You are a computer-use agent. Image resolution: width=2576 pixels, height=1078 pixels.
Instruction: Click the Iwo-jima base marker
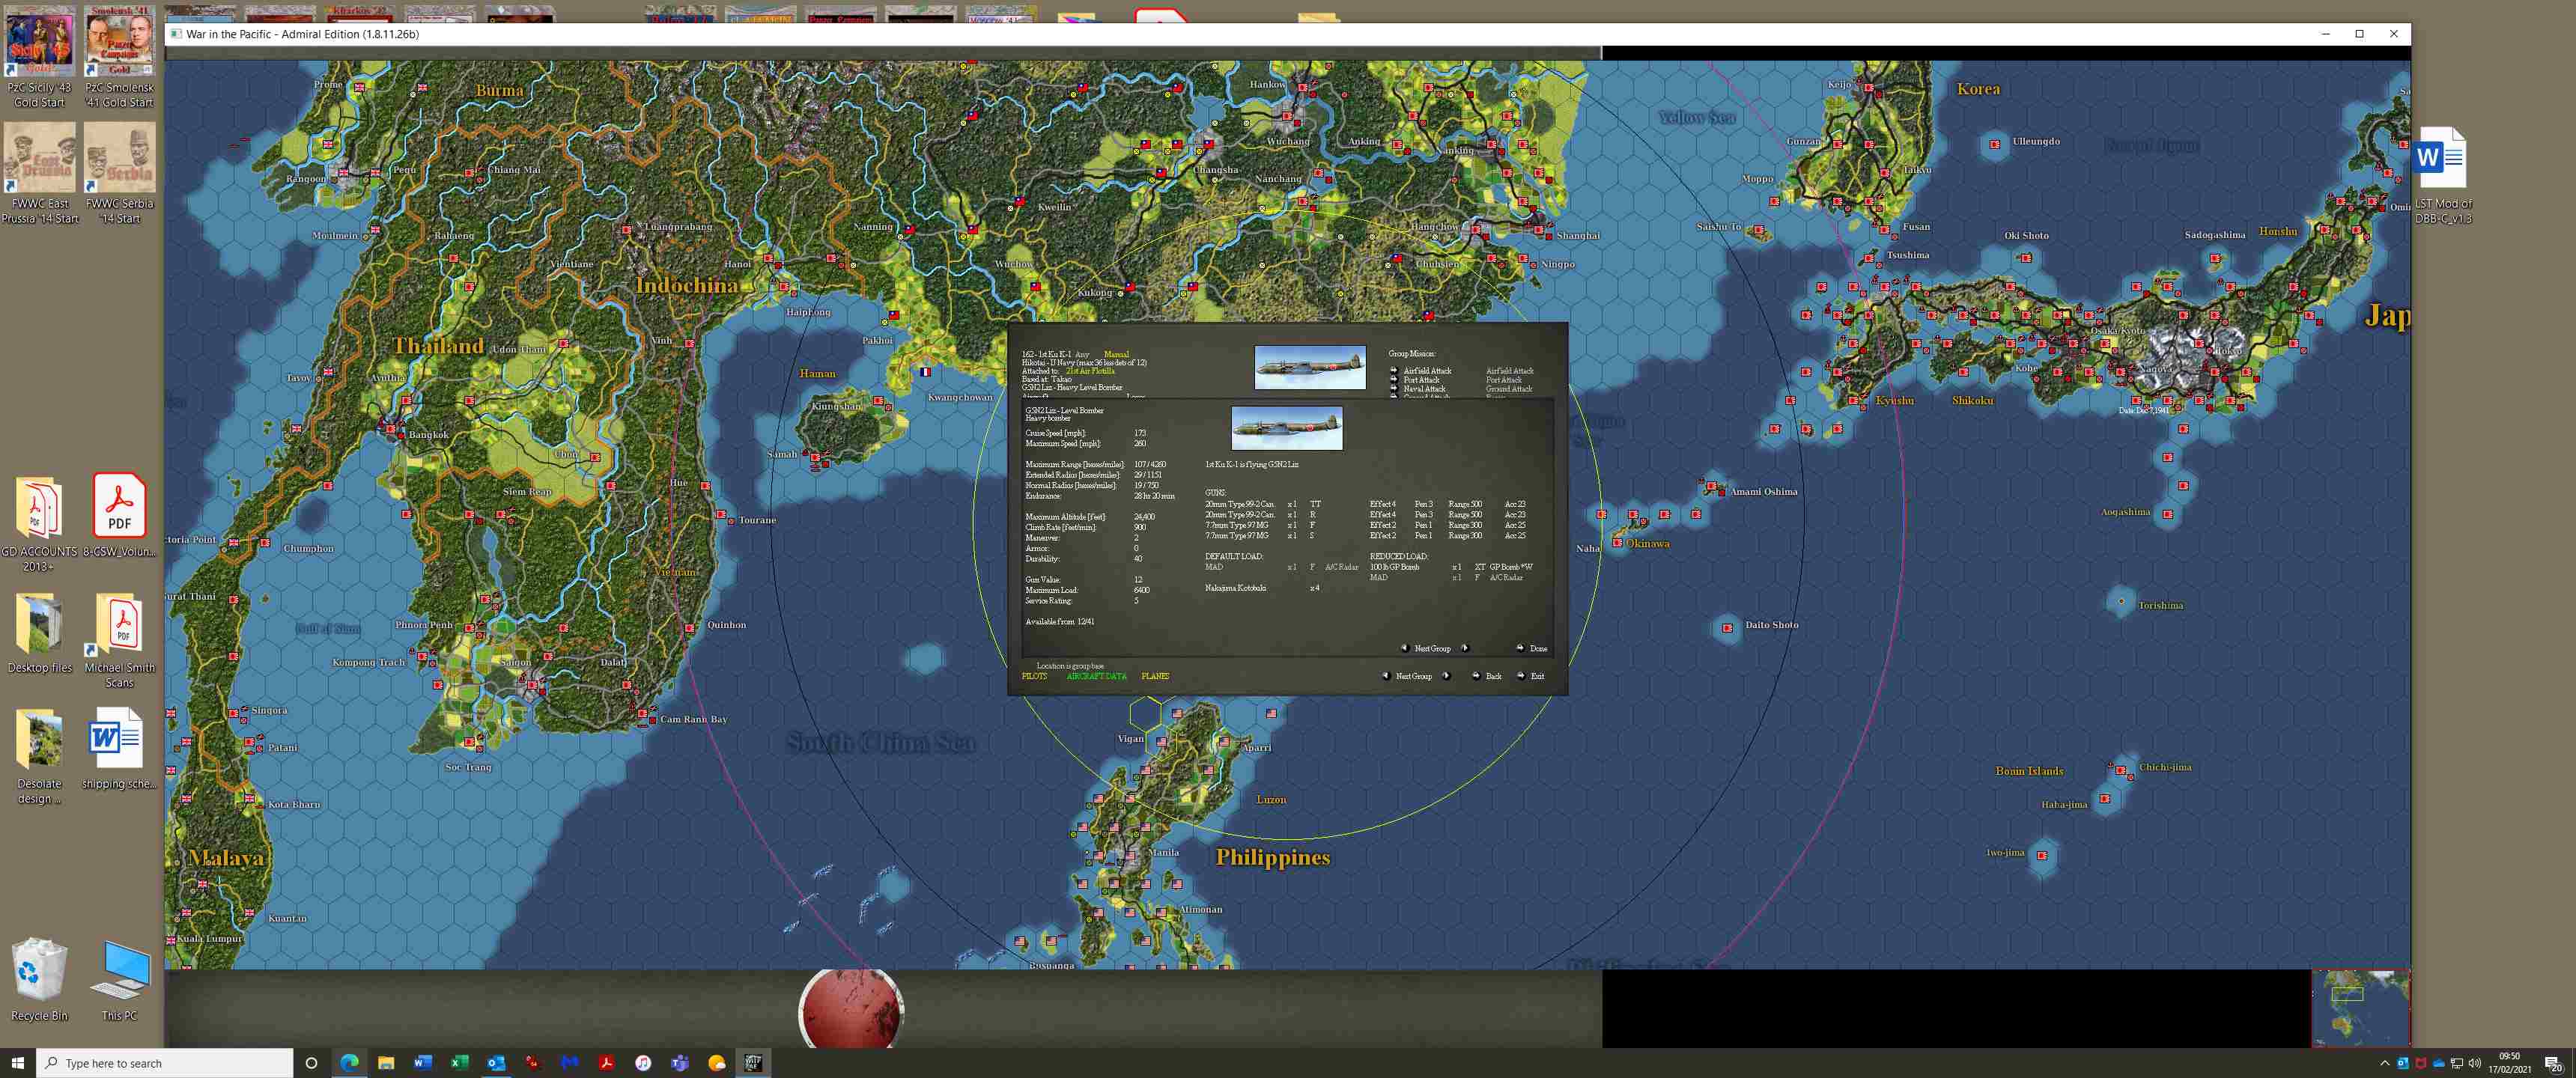click(2041, 855)
